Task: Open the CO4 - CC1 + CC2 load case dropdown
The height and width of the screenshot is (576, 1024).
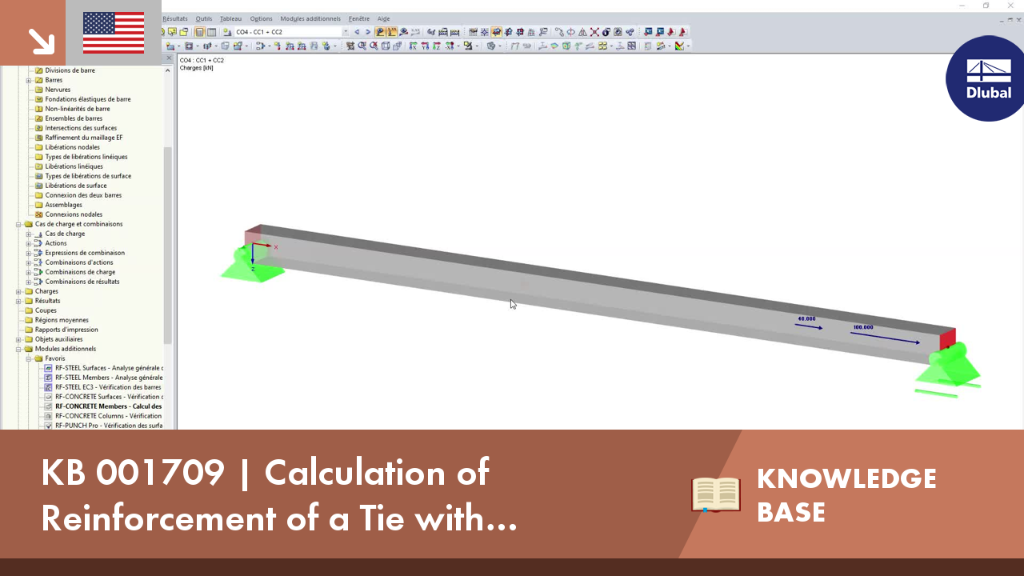Action: (293, 31)
